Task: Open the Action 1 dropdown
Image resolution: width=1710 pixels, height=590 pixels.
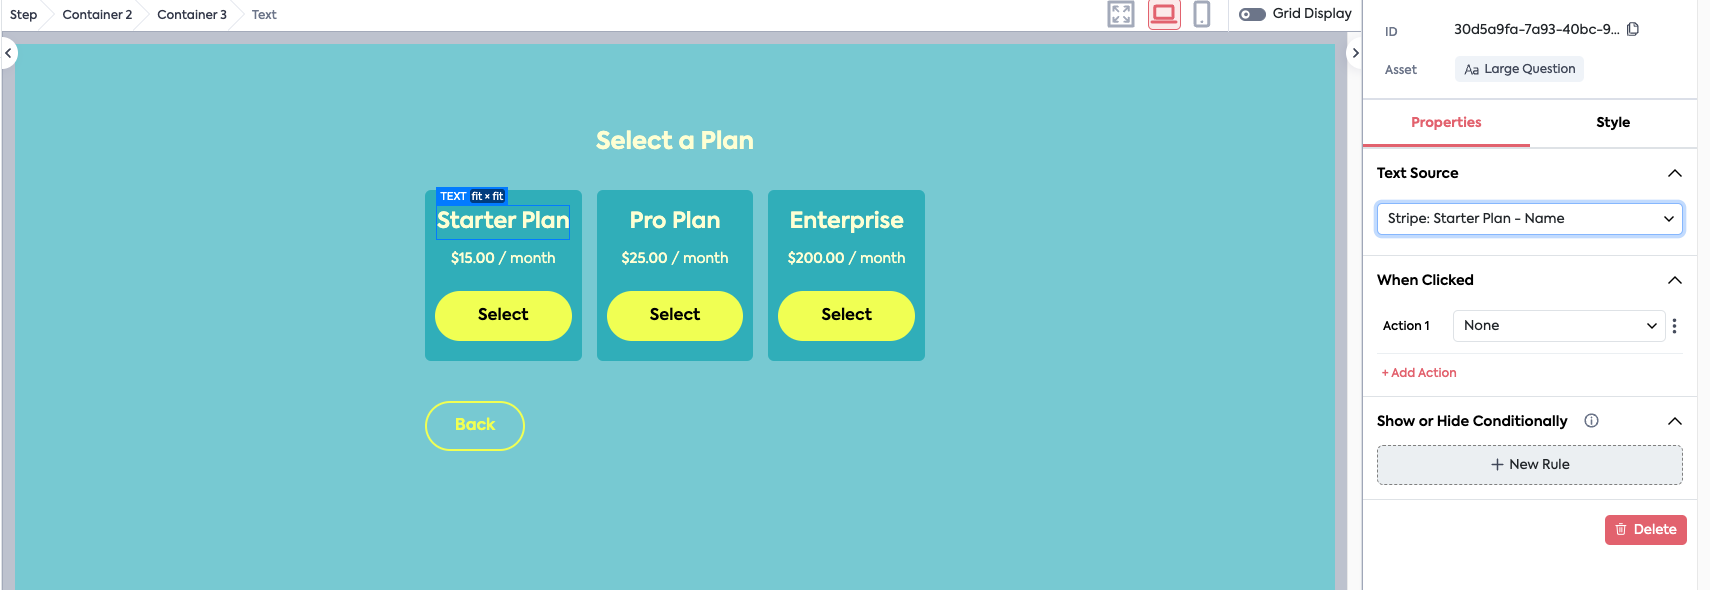Action: click(x=1558, y=326)
